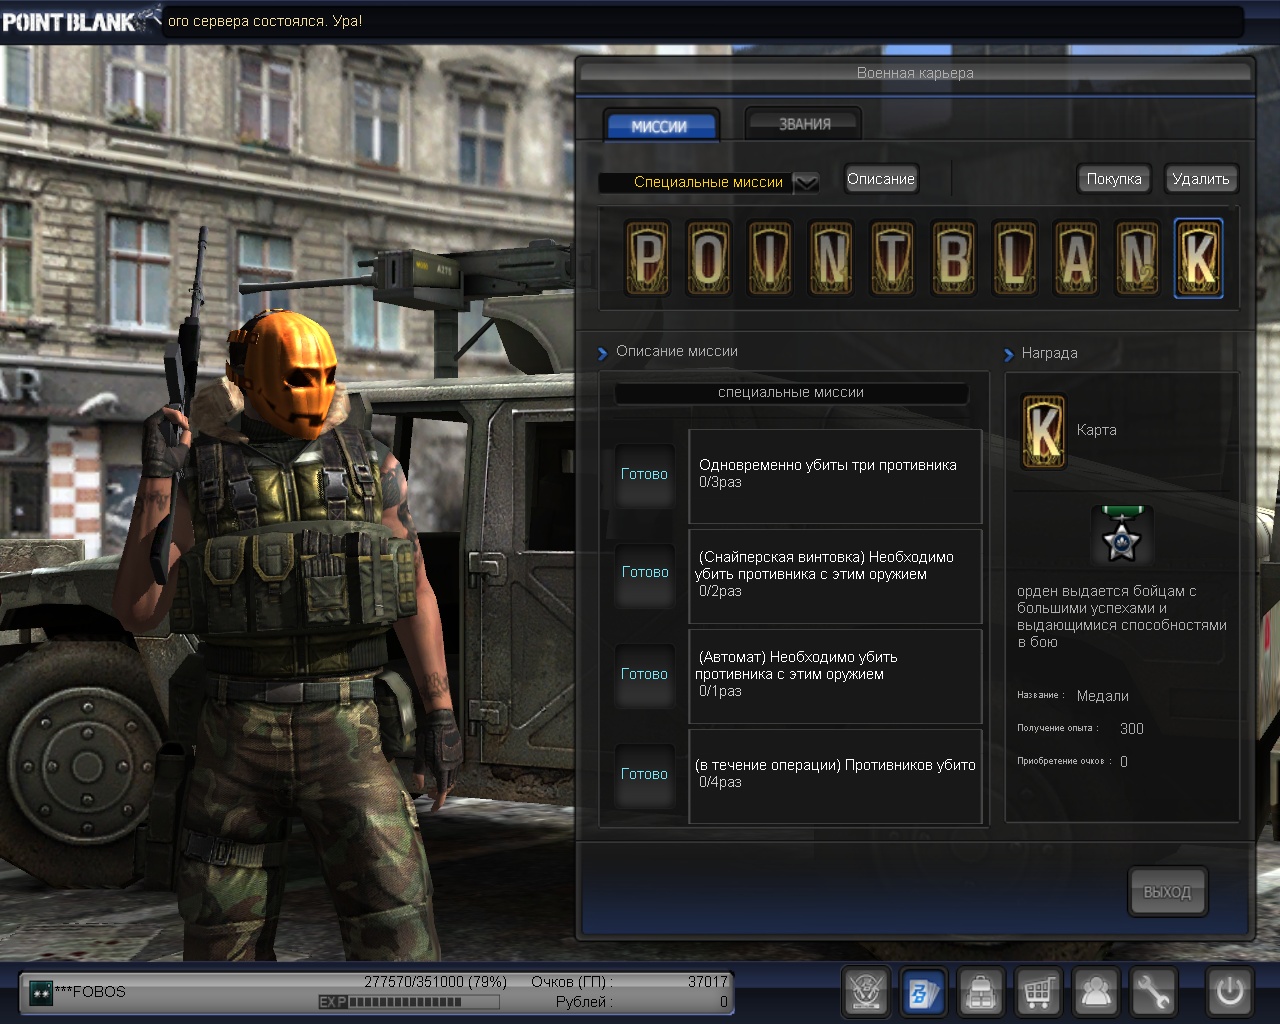Screen dimensions: 1280x1024
Task: Select the N card between I and T
Action: [x=831, y=258]
